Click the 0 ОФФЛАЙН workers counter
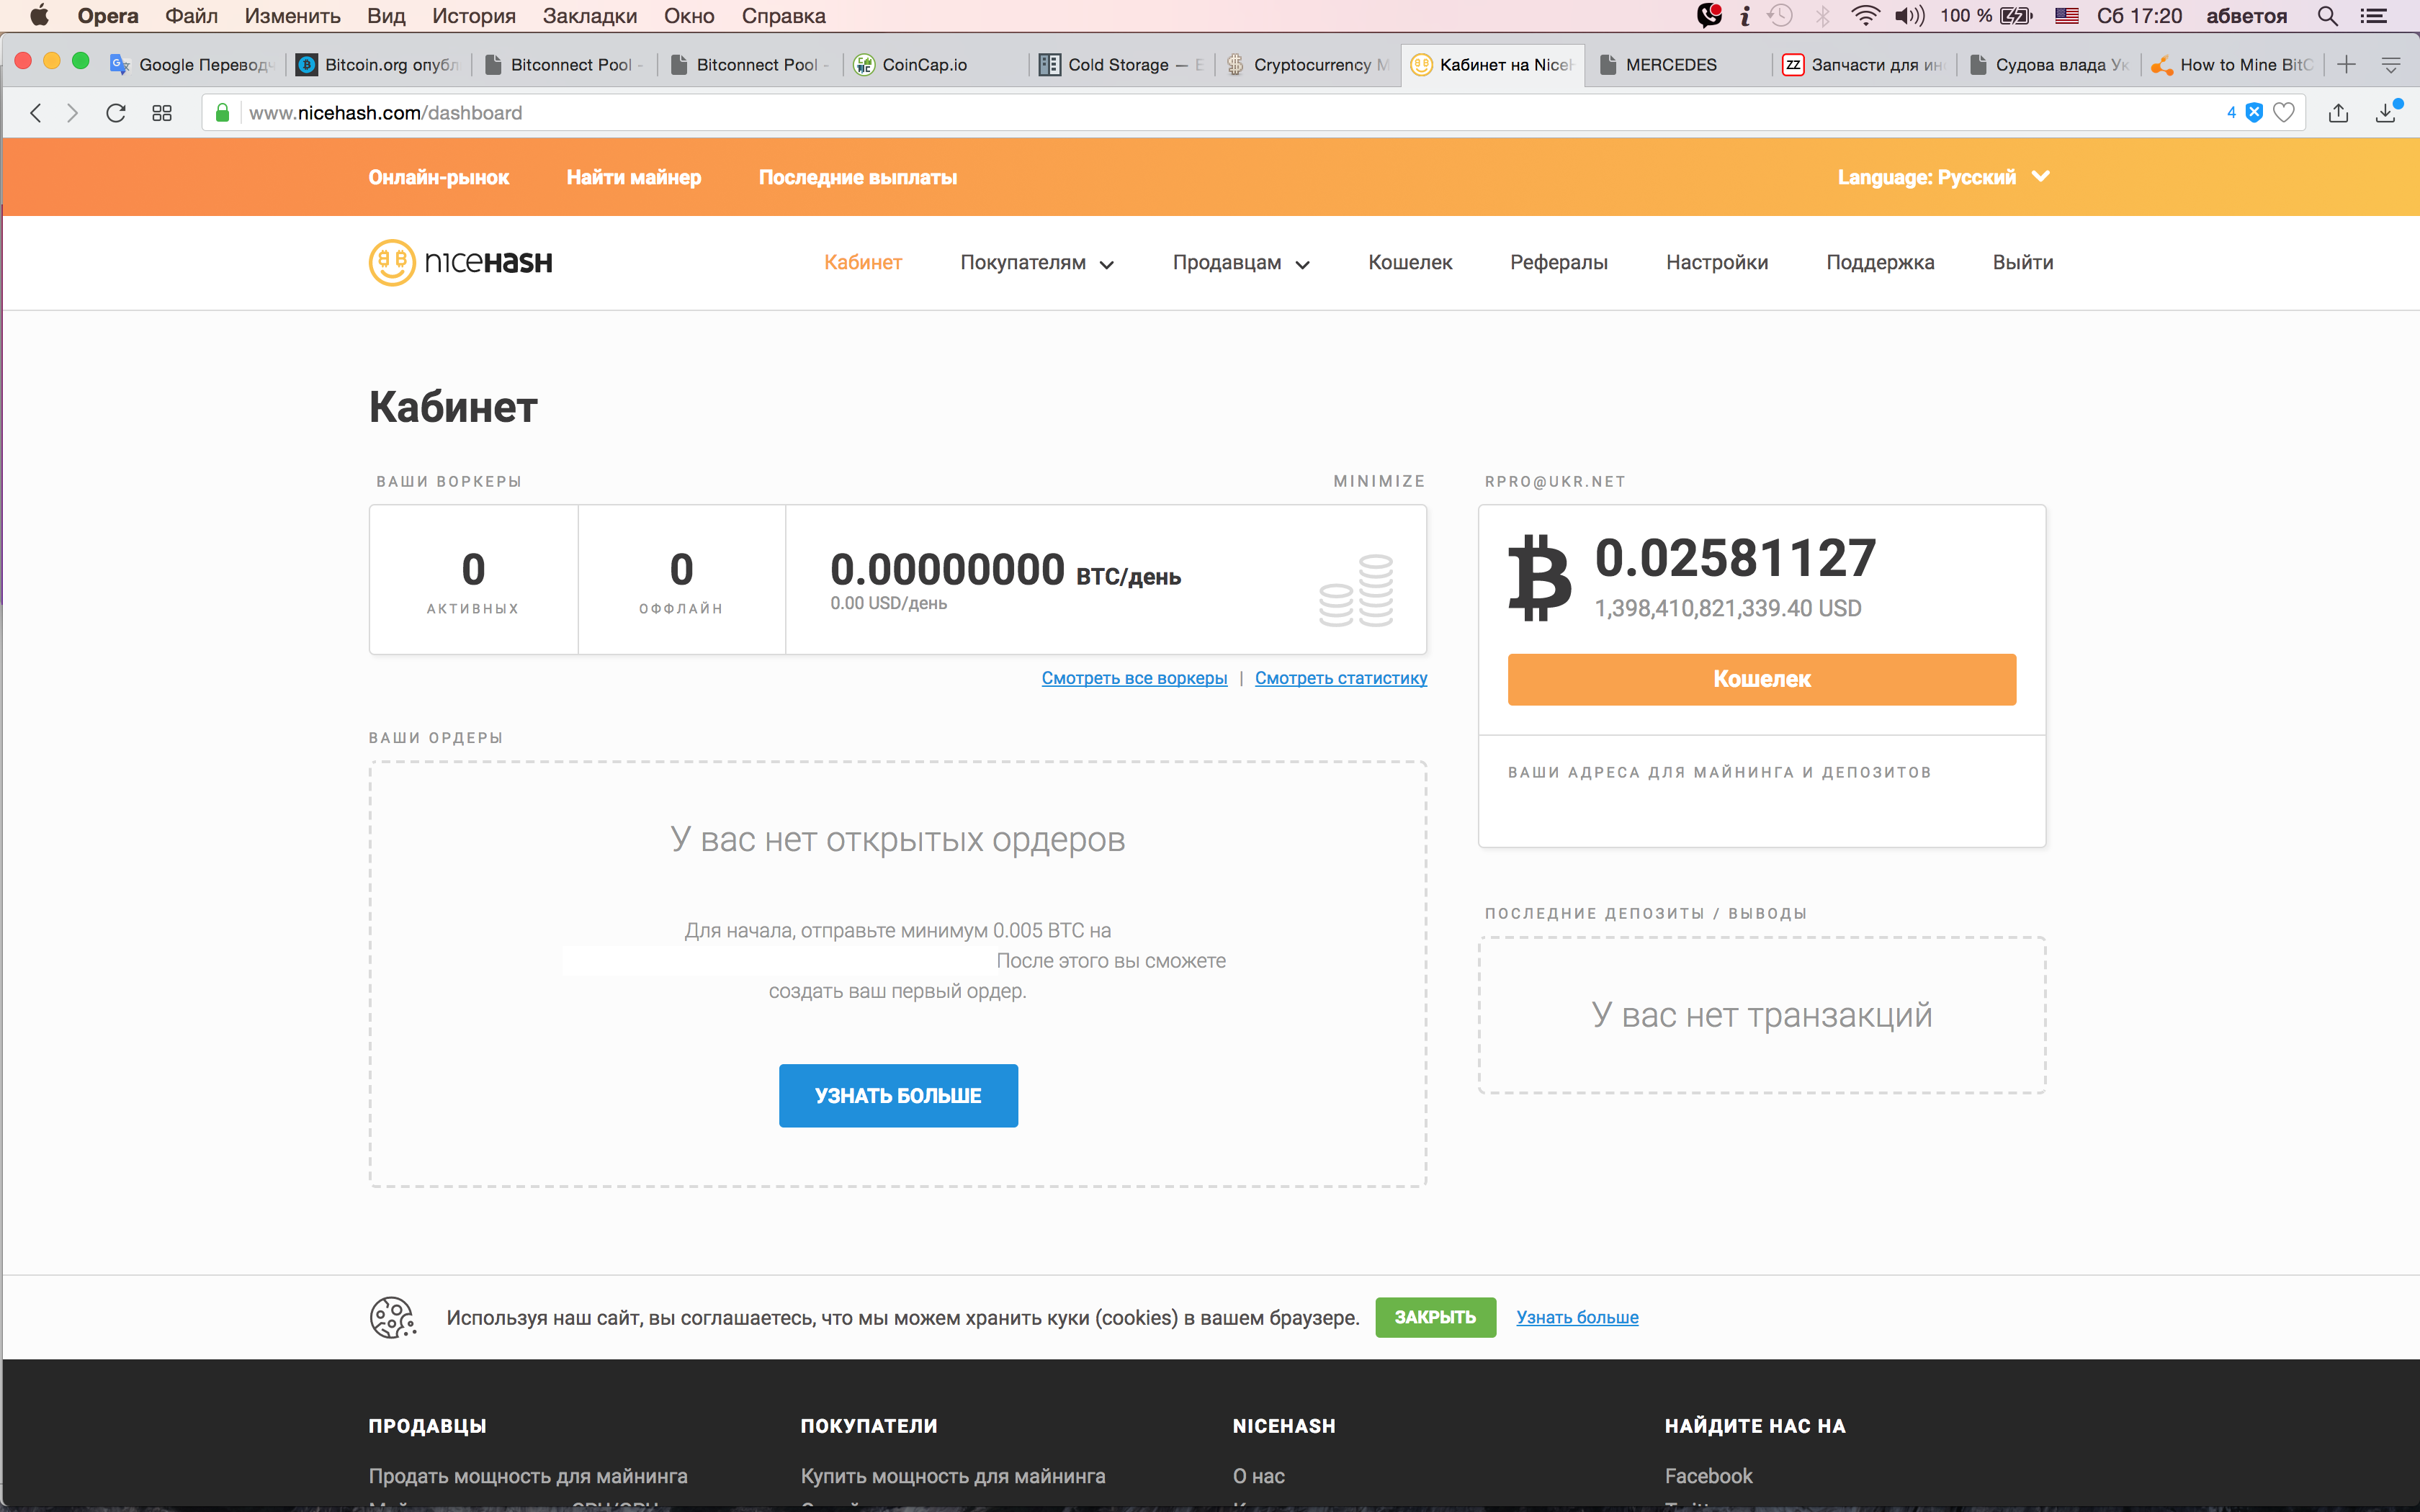2420x1512 pixels. (x=681, y=580)
